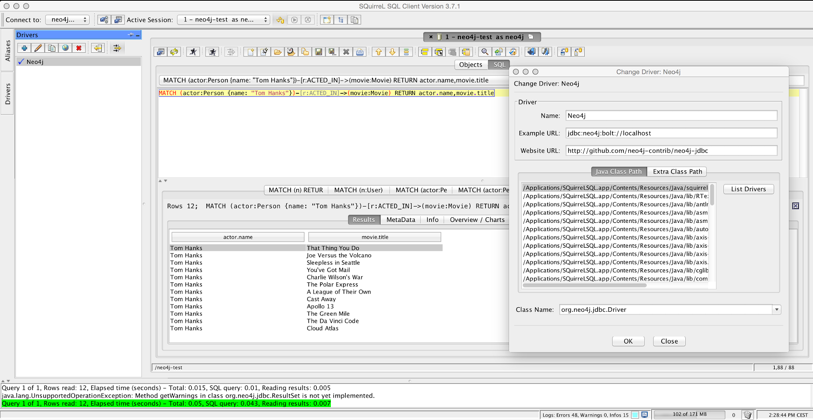This screenshot has width=813, height=420.
Task: Click the session properties first toolbar icon
Action: point(161,52)
